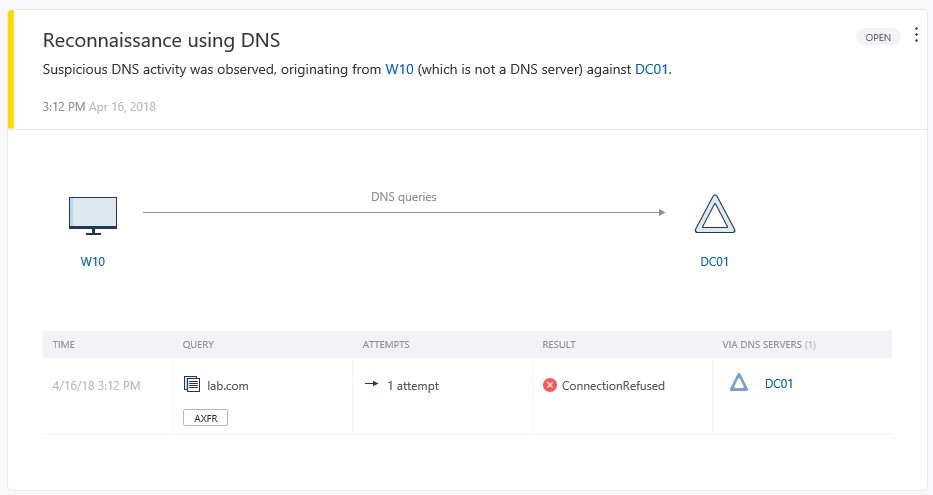Open the three-dot more options menu

(x=916, y=35)
